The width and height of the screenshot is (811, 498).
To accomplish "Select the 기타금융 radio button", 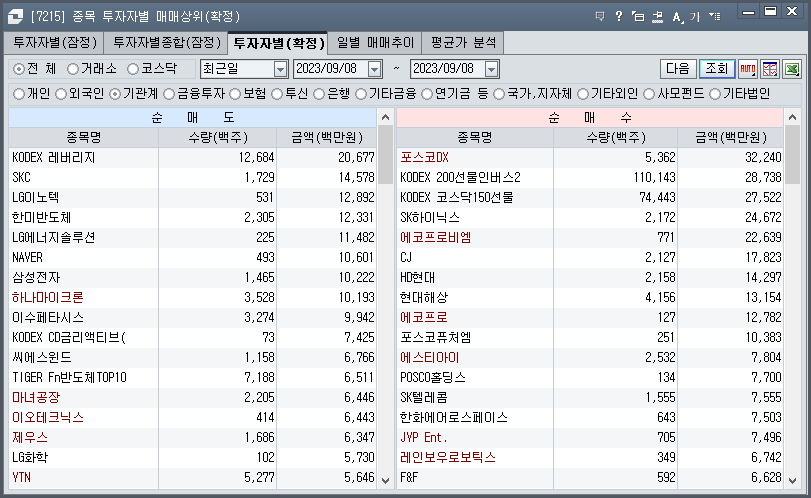I will tap(361, 94).
